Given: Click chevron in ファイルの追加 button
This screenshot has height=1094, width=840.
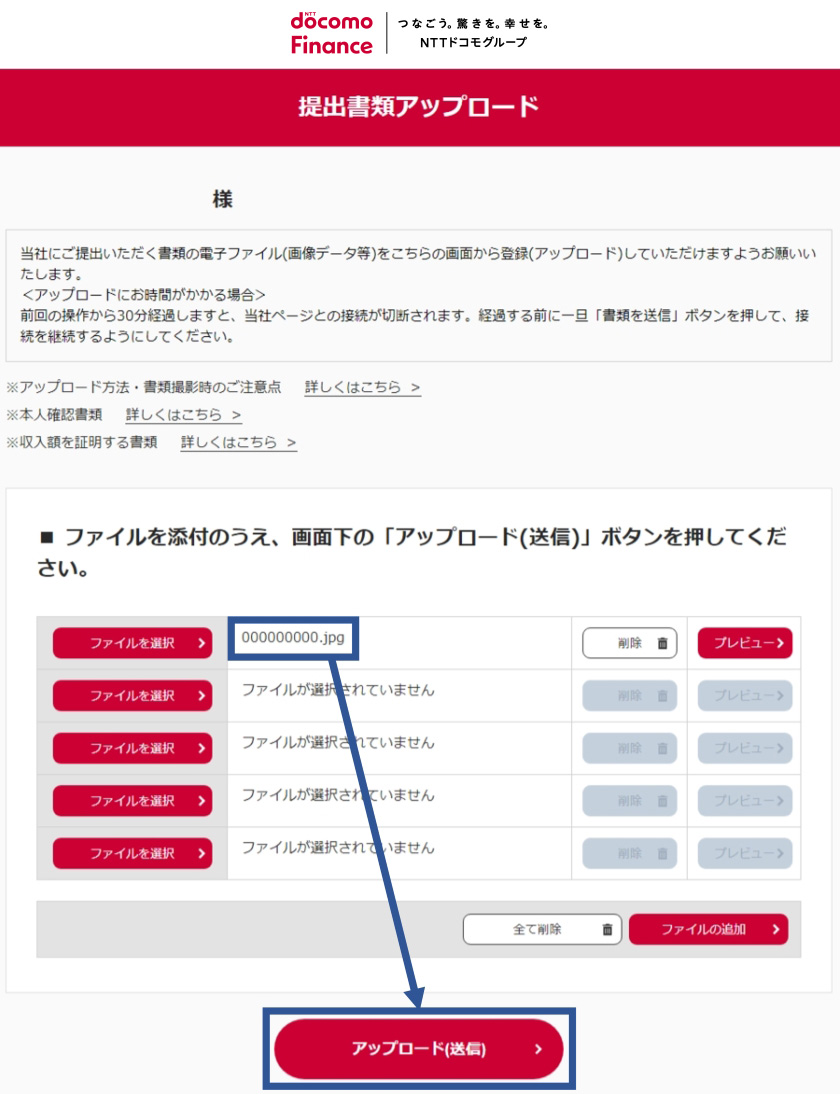Looking at the screenshot, I should tap(776, 929).
